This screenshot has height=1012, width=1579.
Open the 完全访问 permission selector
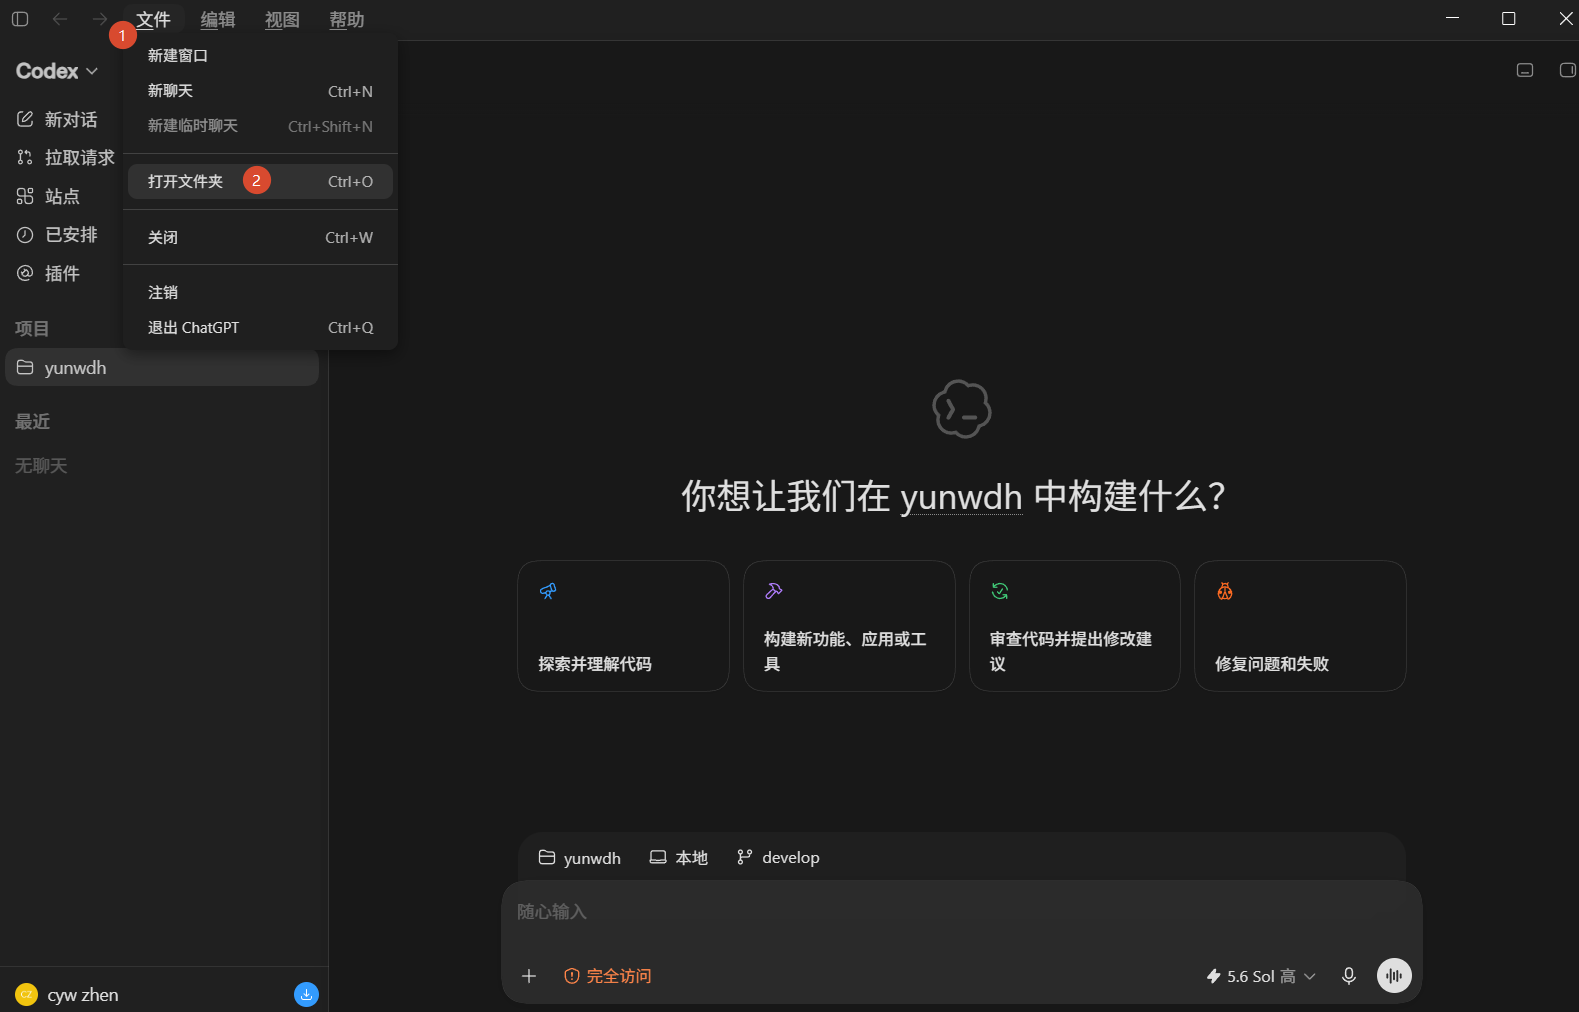(x=608, y=976)
